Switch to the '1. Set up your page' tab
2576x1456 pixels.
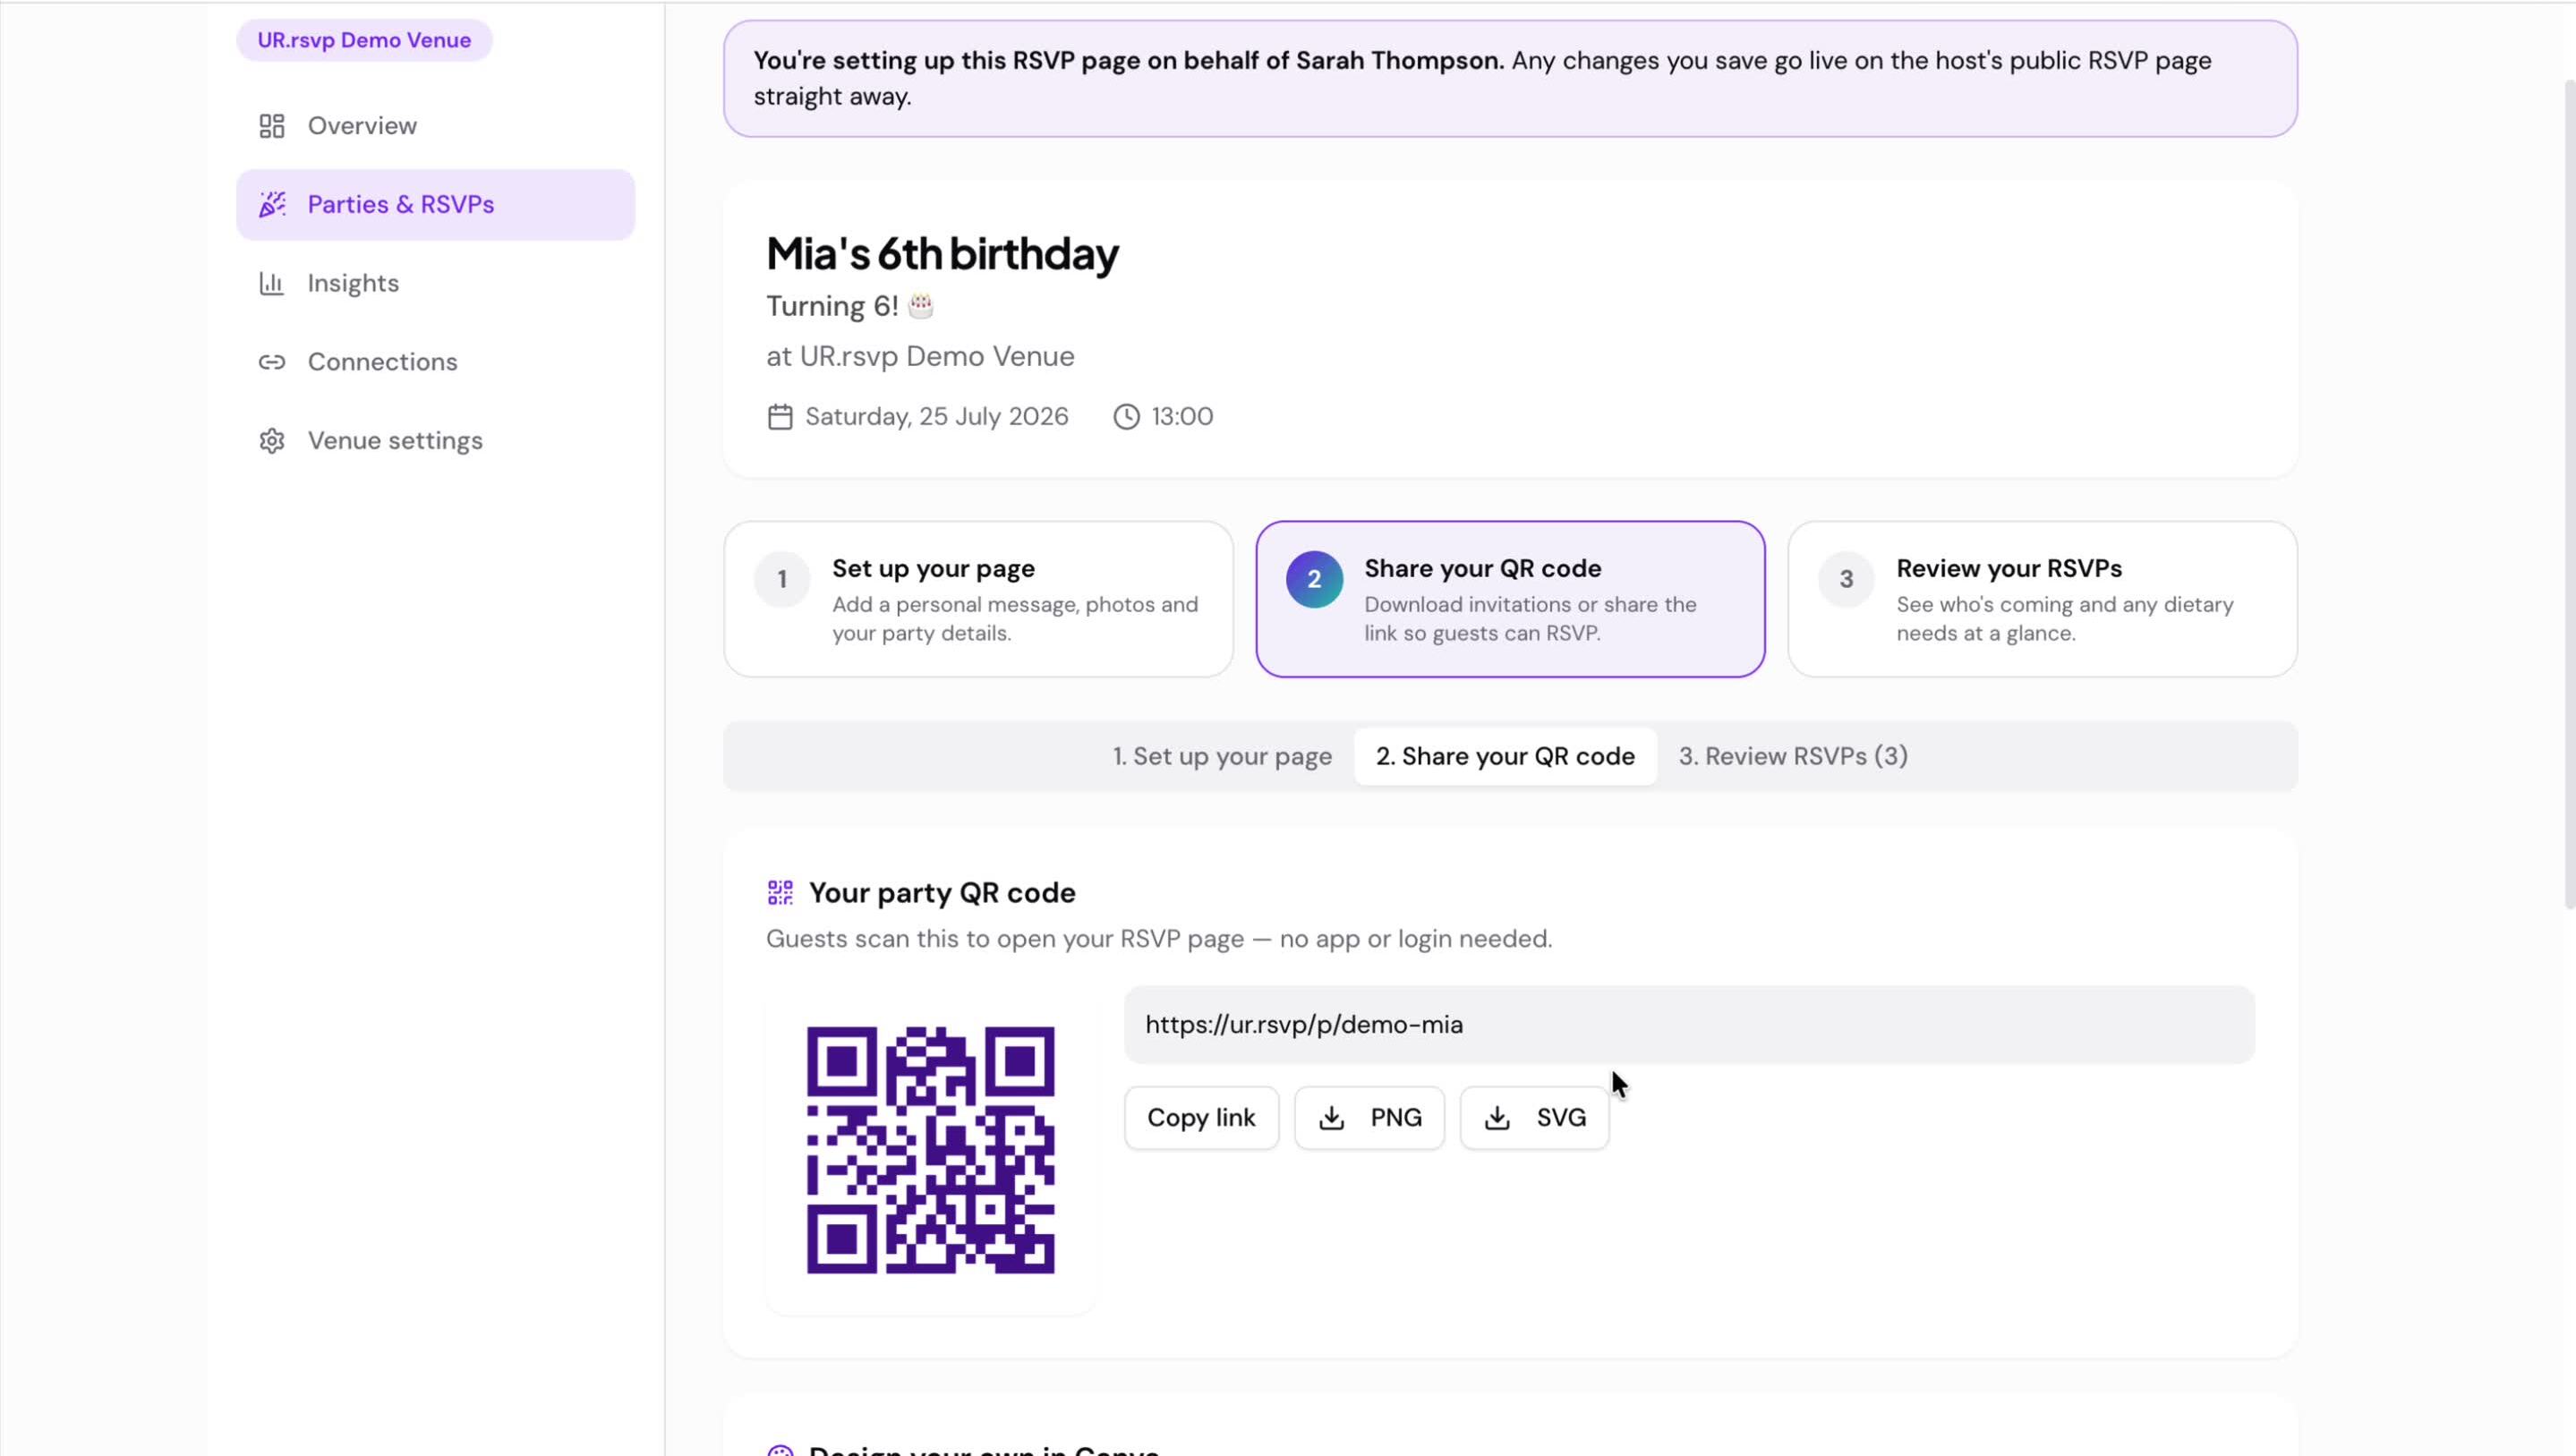pyautogui.click(x=1222, y=757)
